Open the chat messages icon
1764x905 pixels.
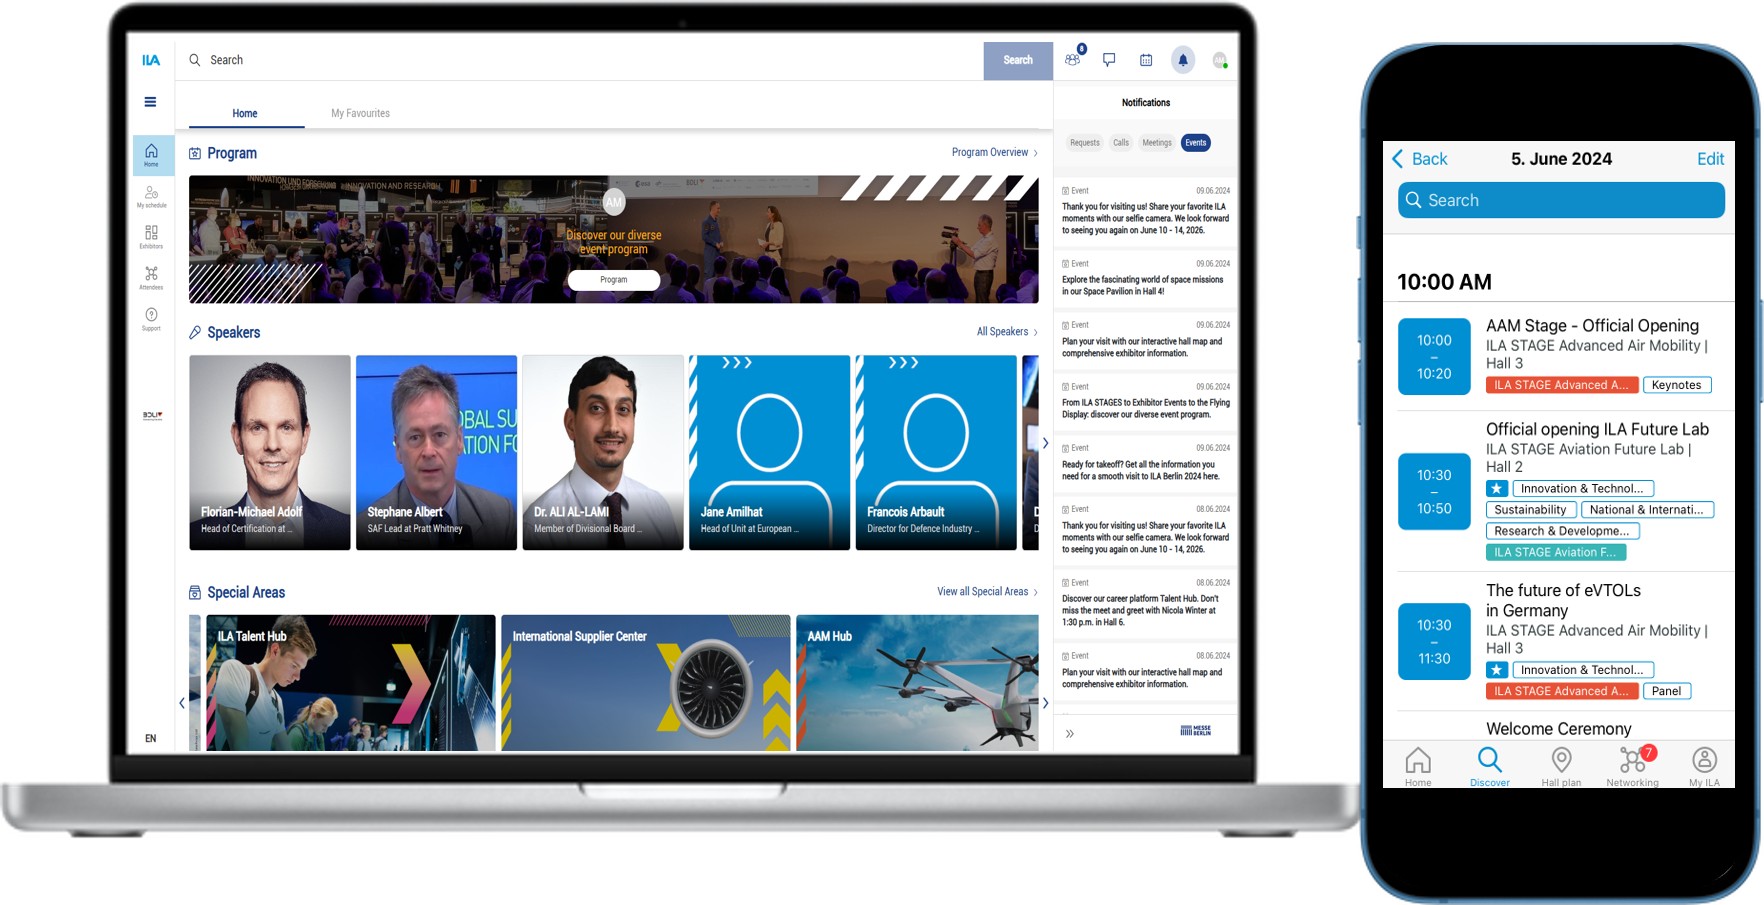coord(1109,60)
